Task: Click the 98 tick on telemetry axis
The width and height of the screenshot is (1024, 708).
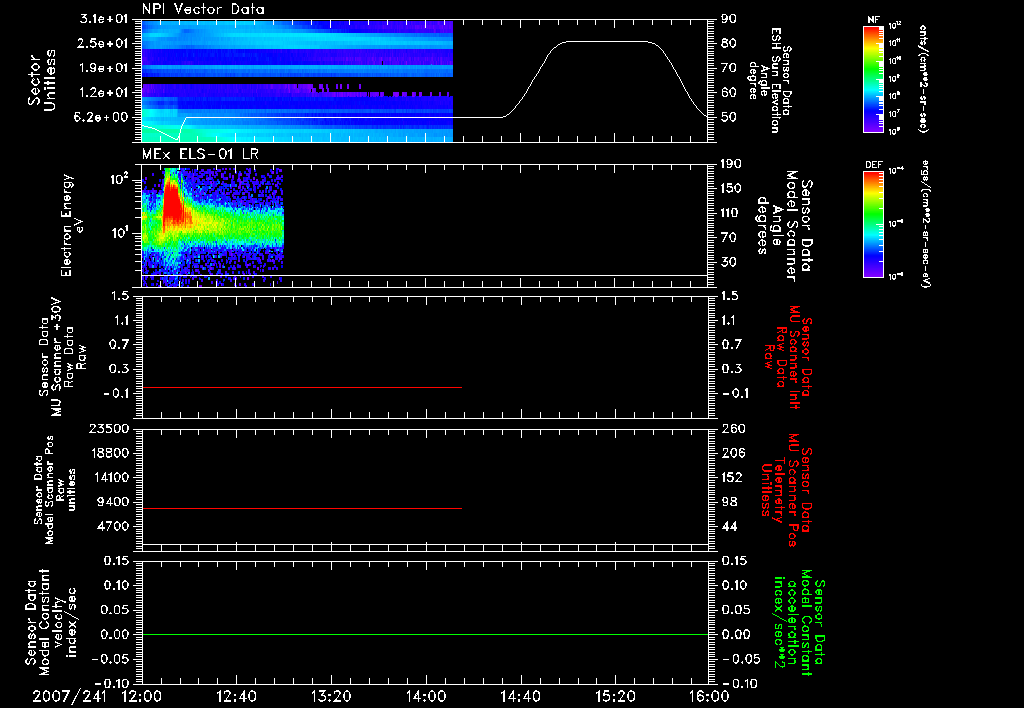Action: point(729,502)
